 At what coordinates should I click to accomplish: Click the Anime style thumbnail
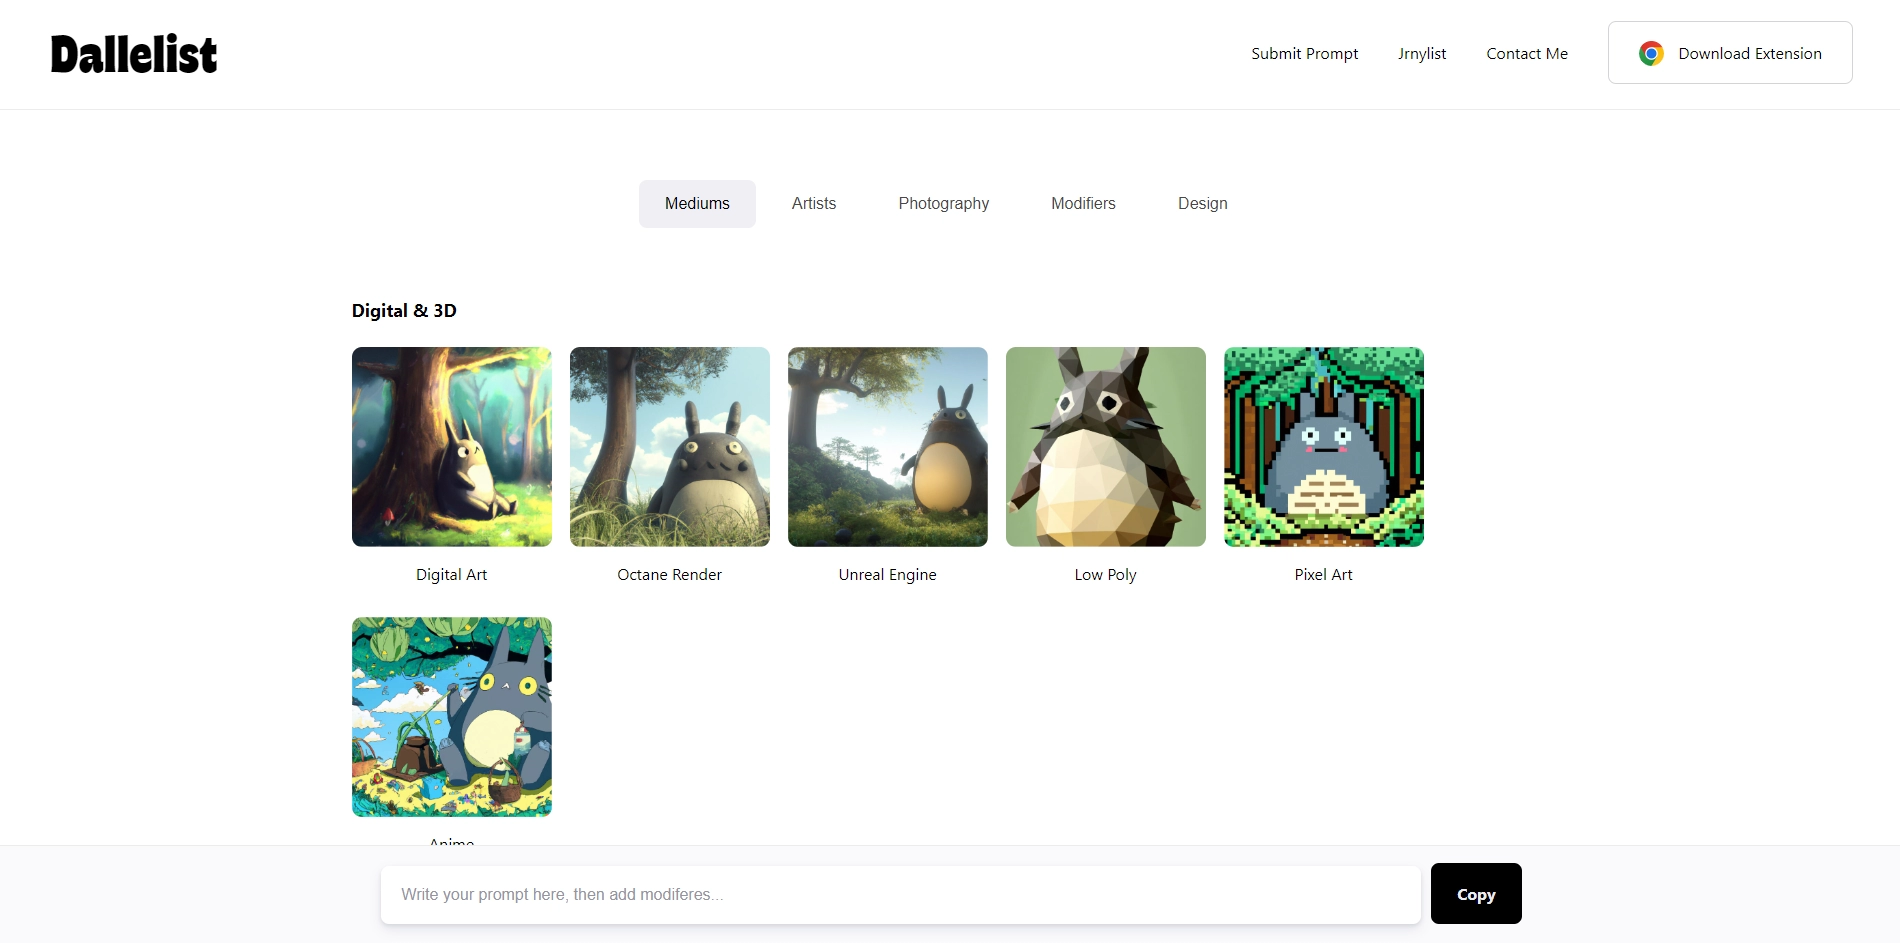coord(452,717)
